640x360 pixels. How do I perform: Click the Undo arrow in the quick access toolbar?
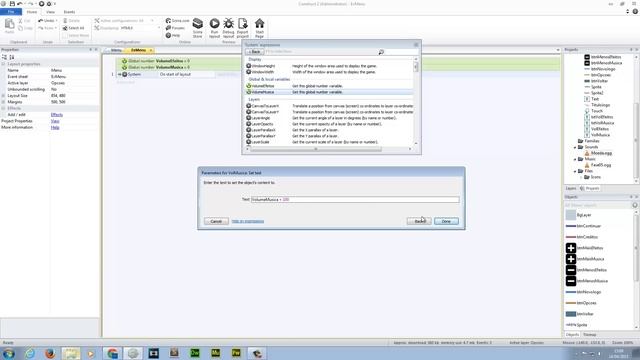20,4
